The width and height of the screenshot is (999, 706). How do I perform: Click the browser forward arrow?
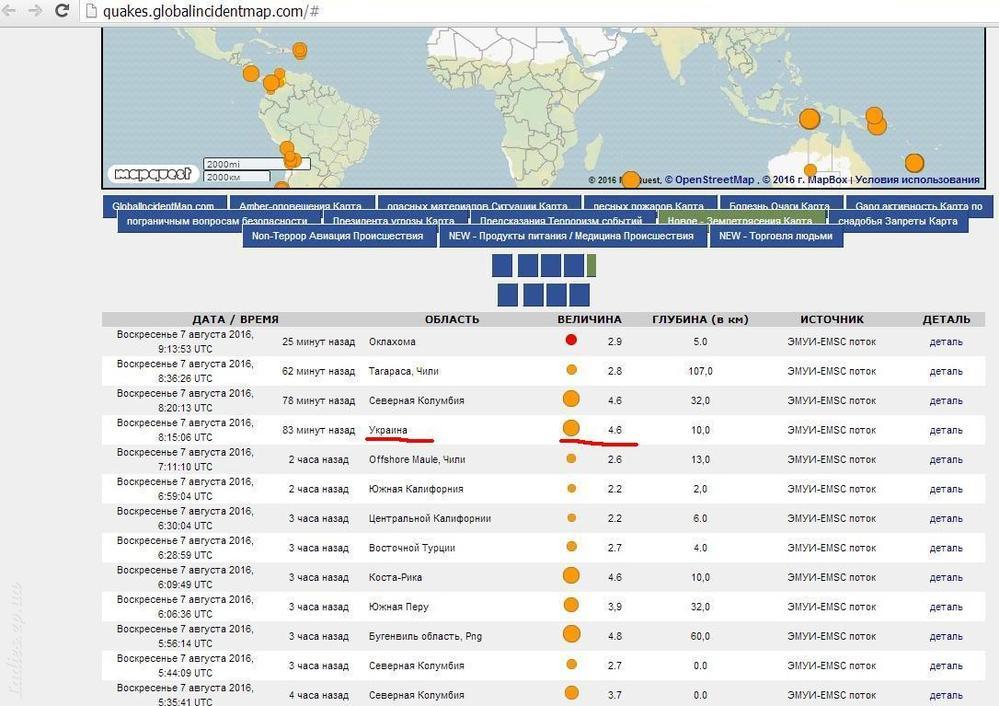point(35,10)
